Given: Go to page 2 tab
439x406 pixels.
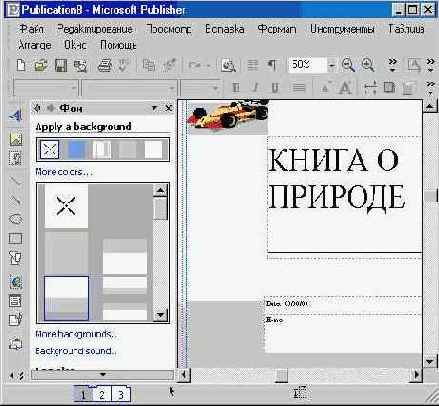Looking at the screenshot, I should pos(101,395).
